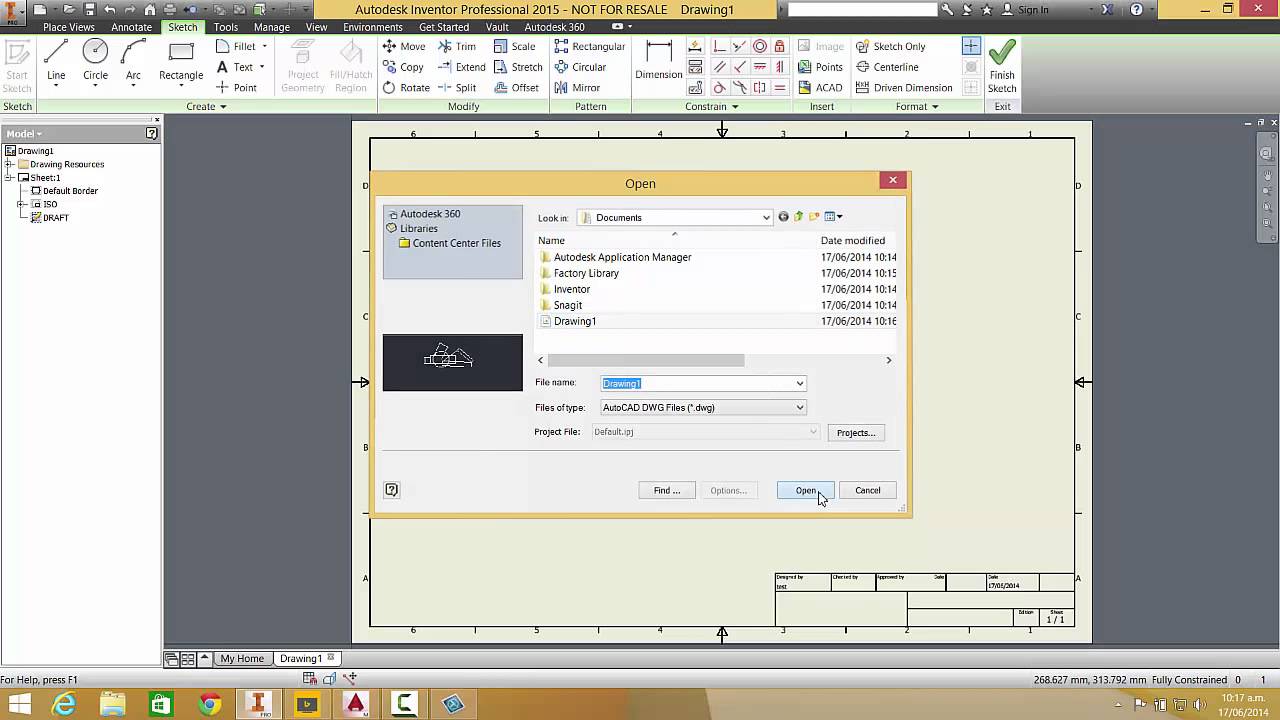This screenshot has height=720, width=1280.
Task: Expand the ISO tree node
Action: pos(21,204)
